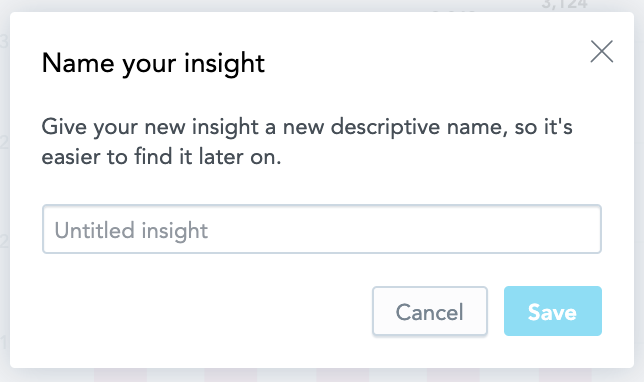Focus the insight name text box
This screenshot has width=644, height=382.
click(322, 229)
